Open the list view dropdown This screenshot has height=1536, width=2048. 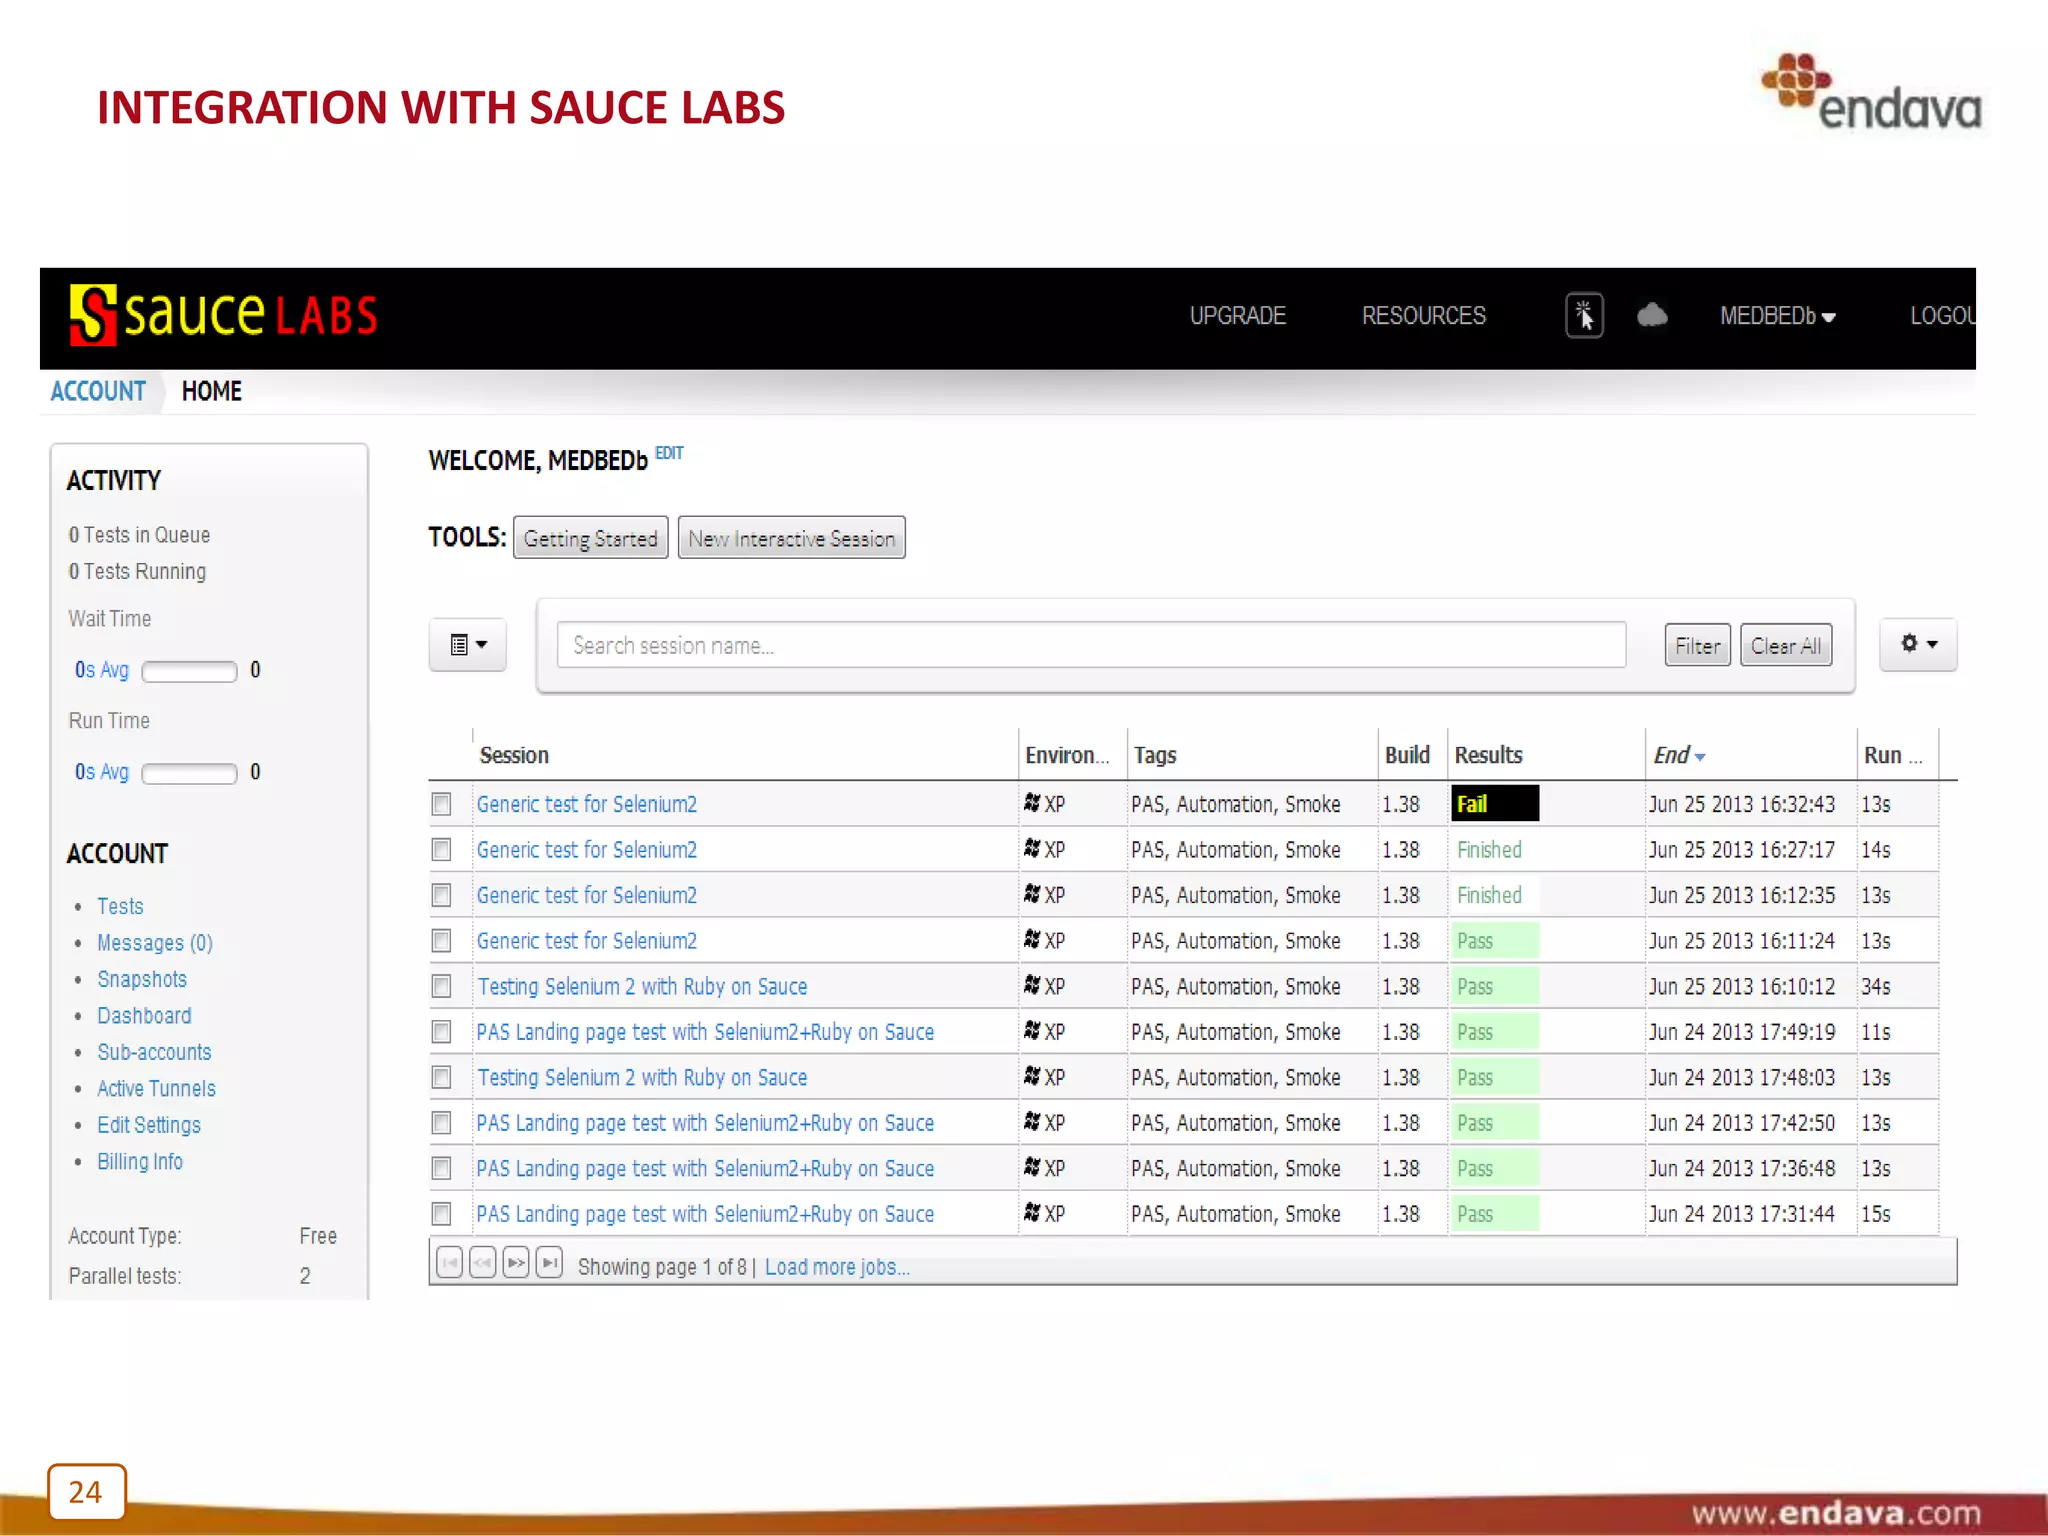pyautogui.click(x=468, y=645)
